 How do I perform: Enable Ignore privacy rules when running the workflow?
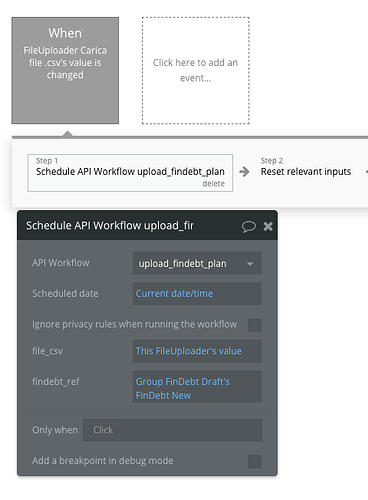click(255, 325)
